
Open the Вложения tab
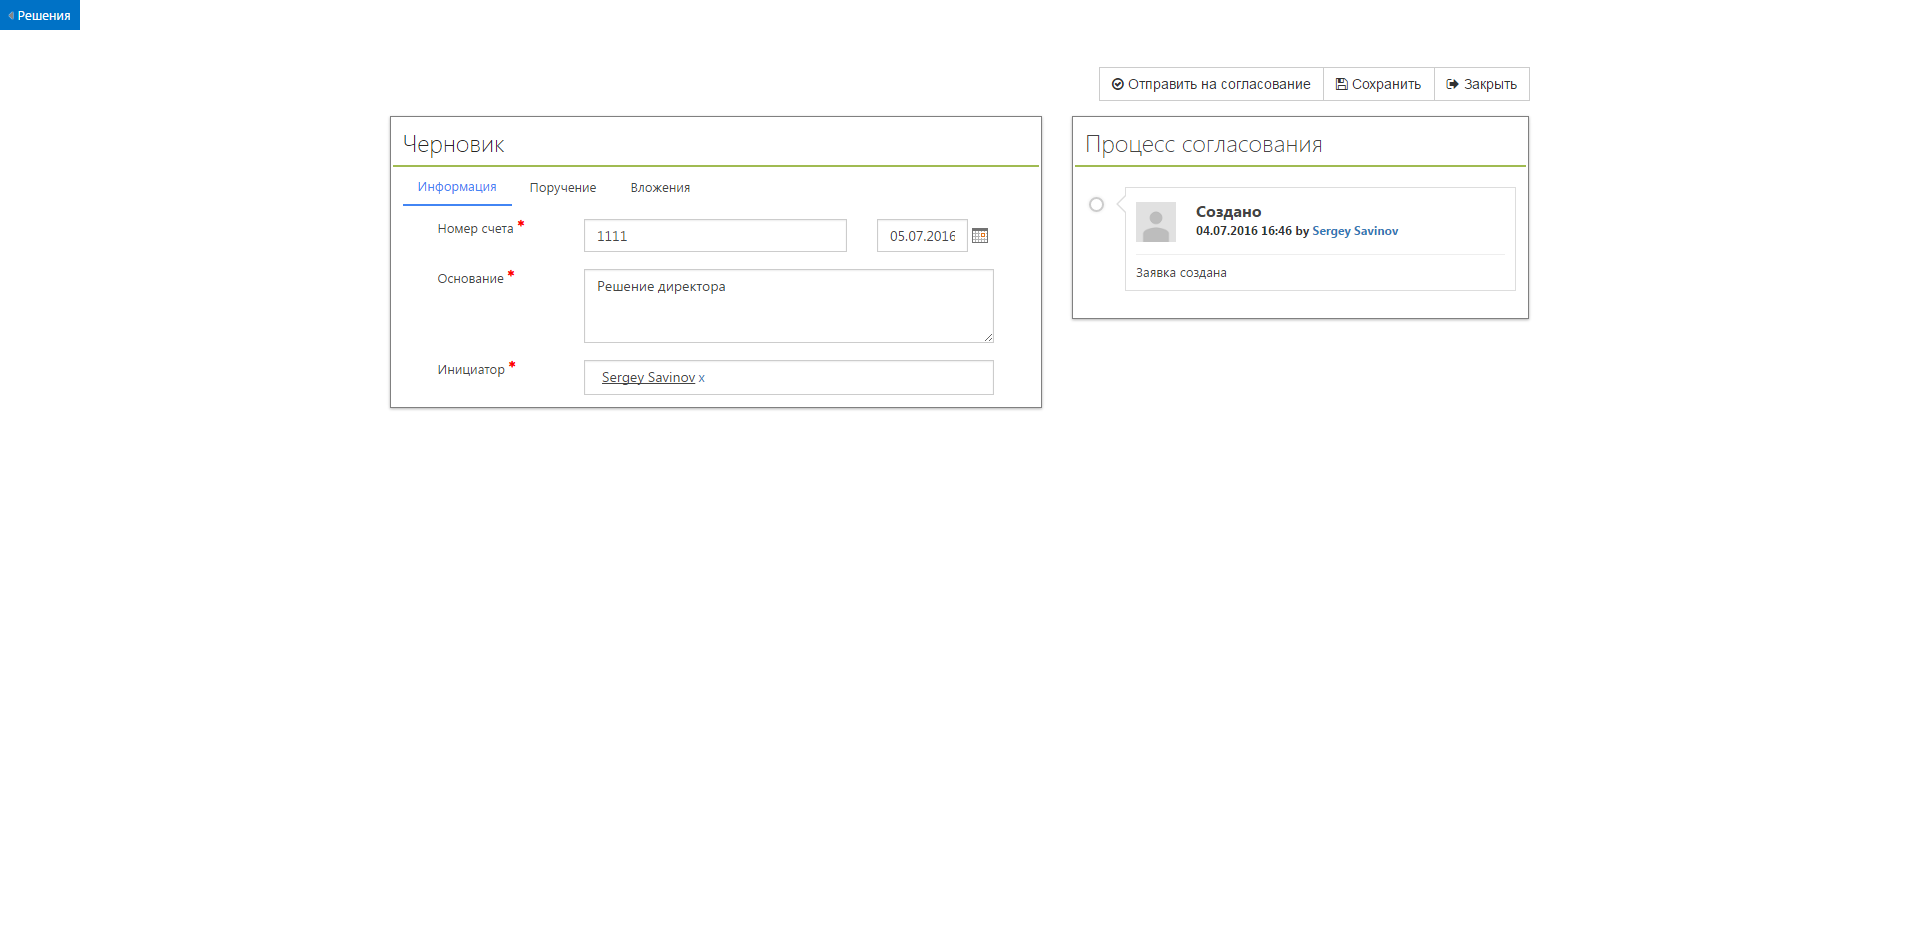click(660, 188)
